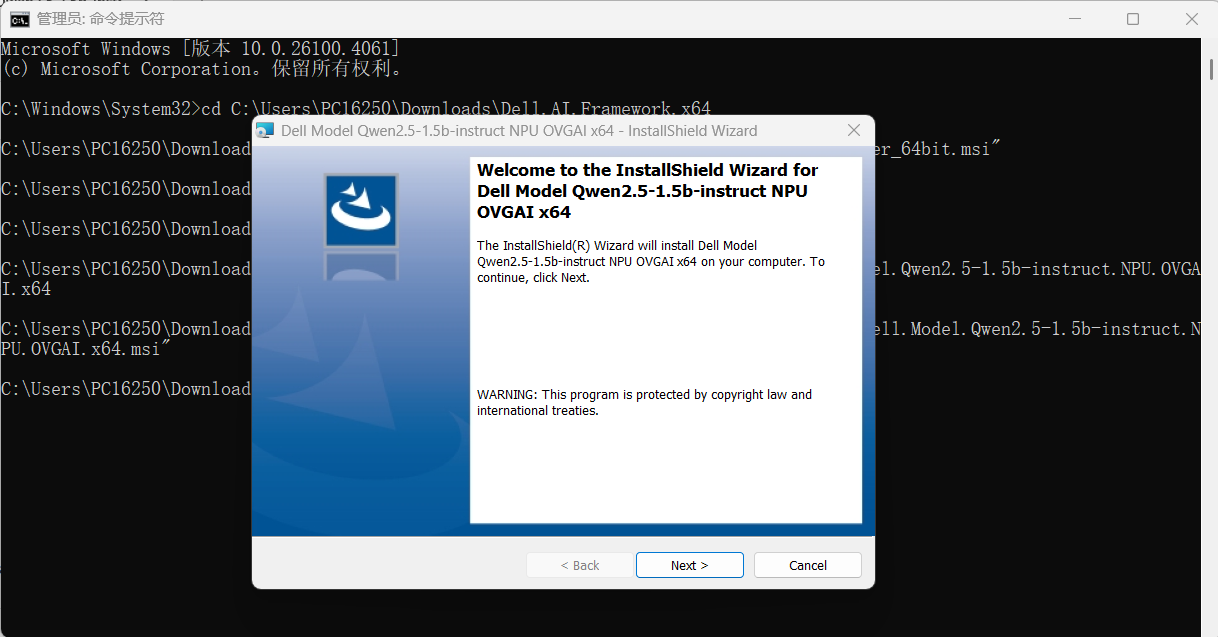
Task: Close the InstallShield Wizard dialog with its X
Action: click(853, 130)
